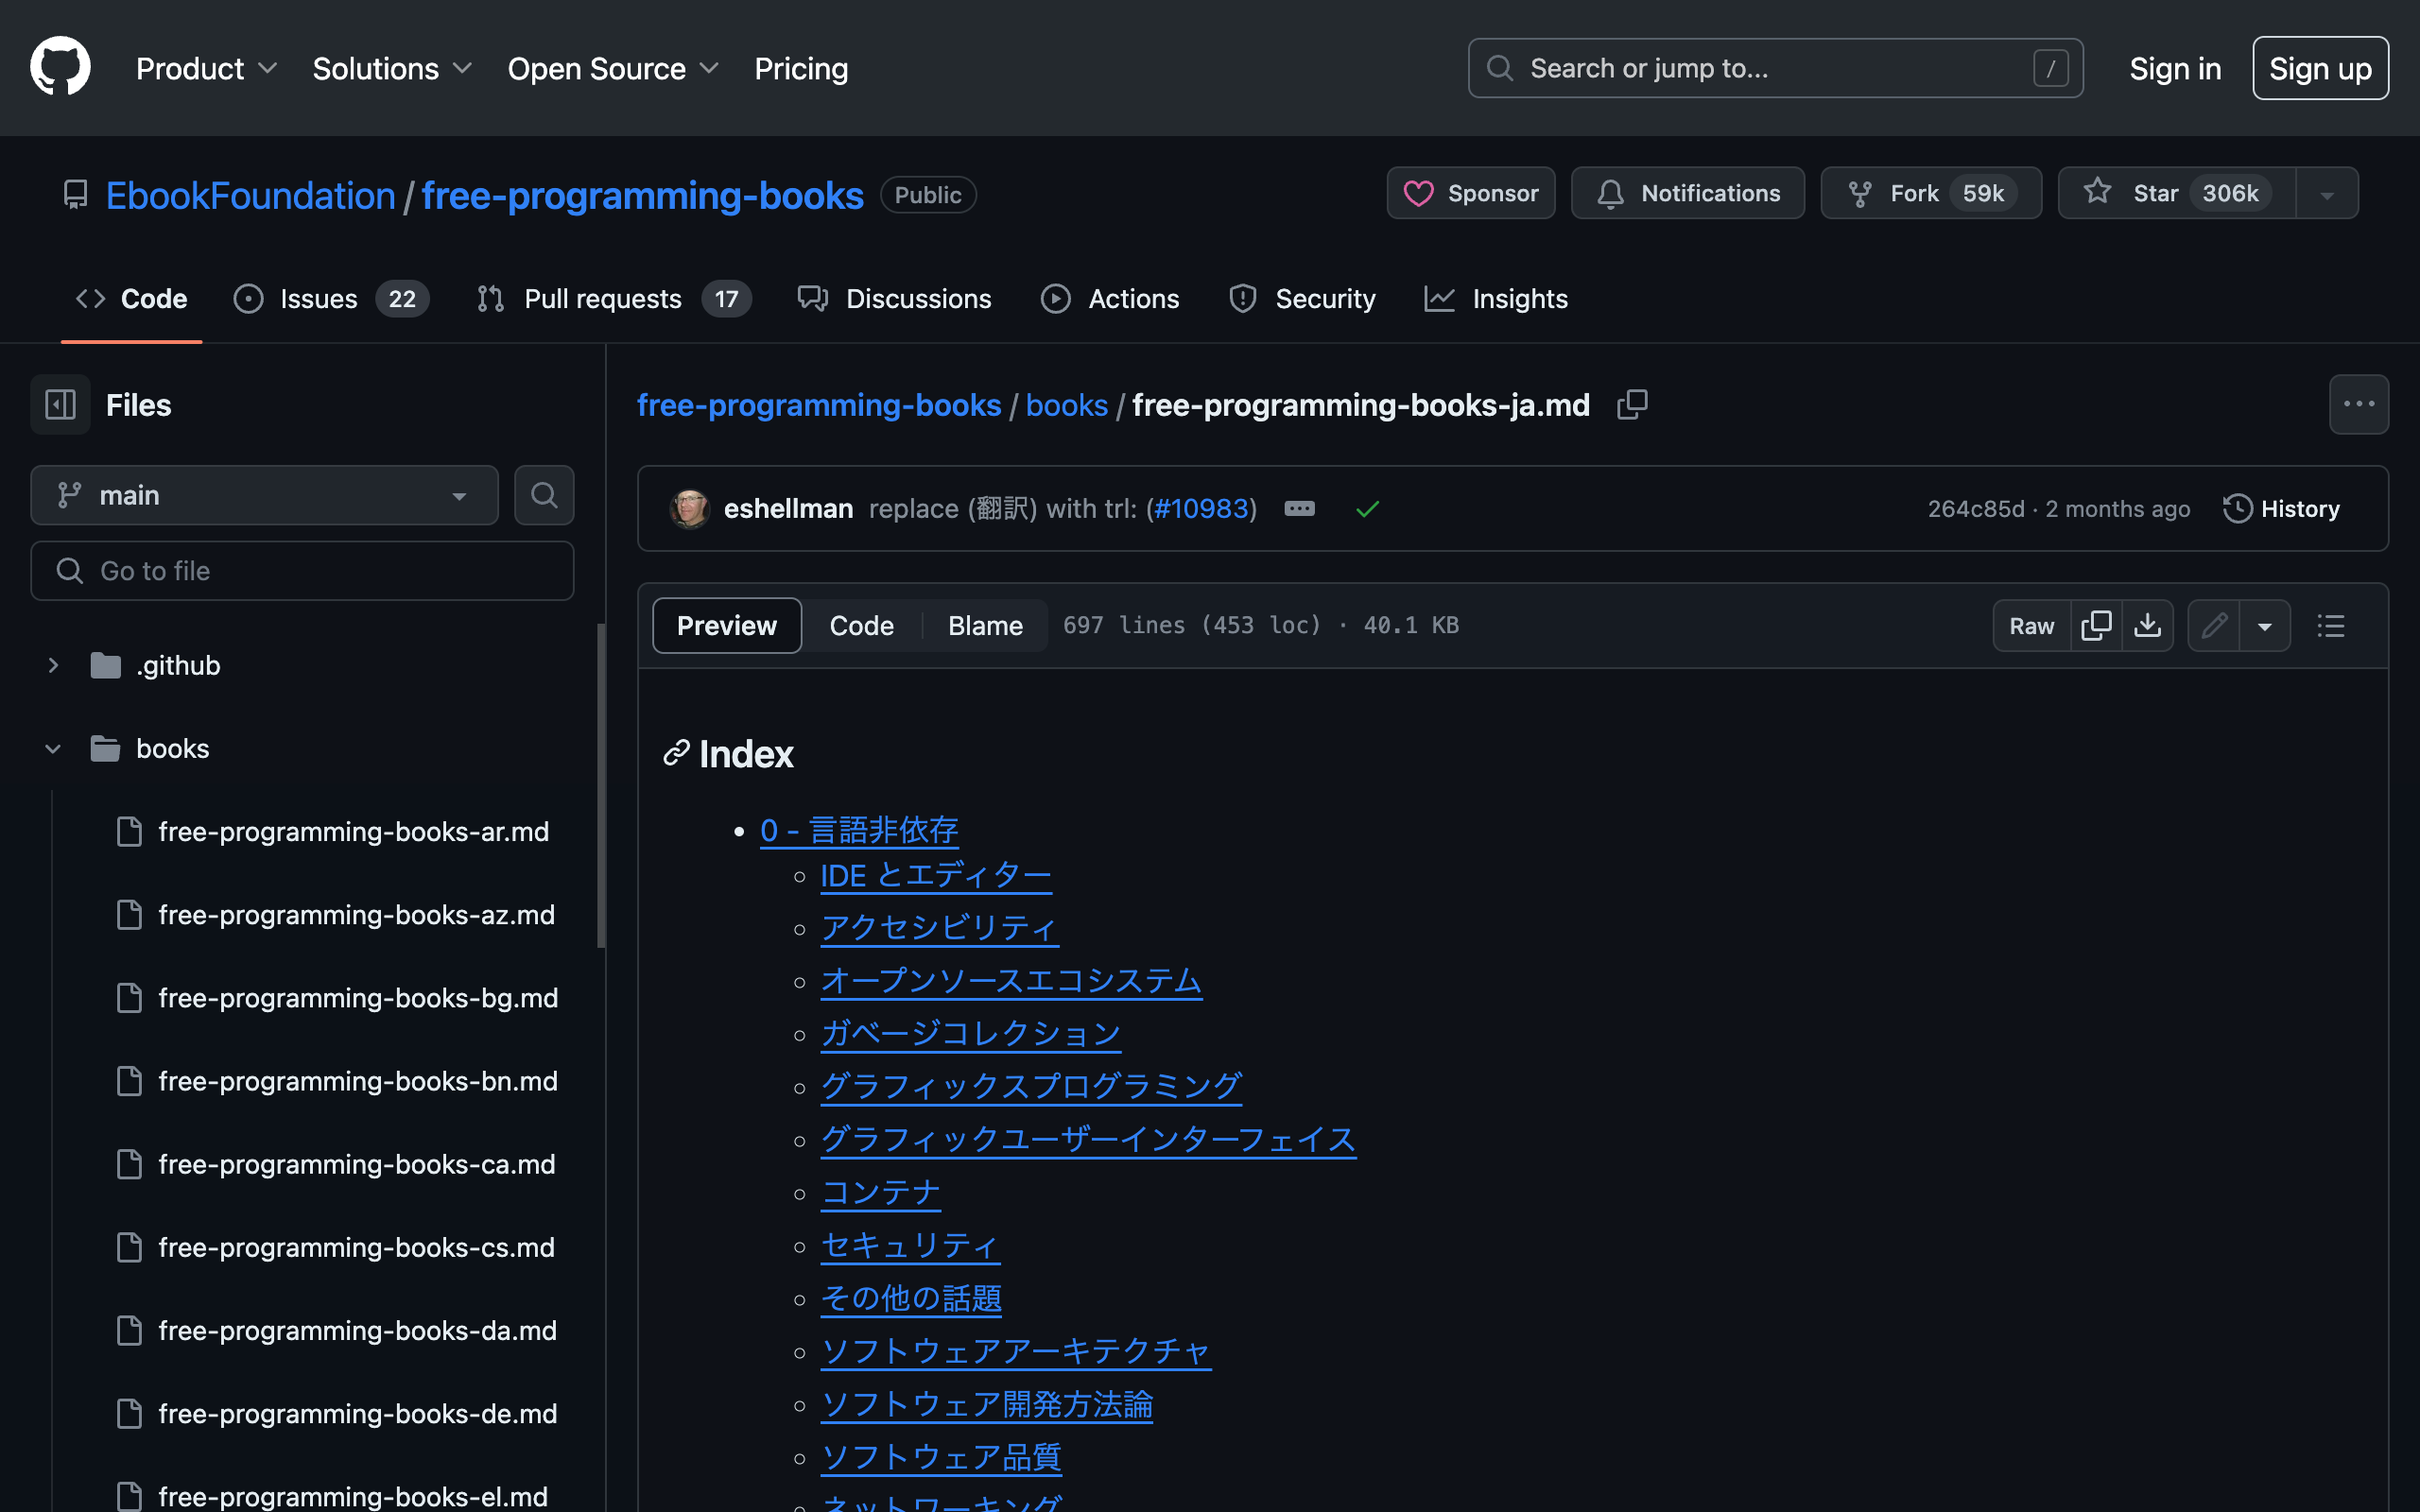
Task: Switch to the Blame tab view
Action: [x=986, y=624]
